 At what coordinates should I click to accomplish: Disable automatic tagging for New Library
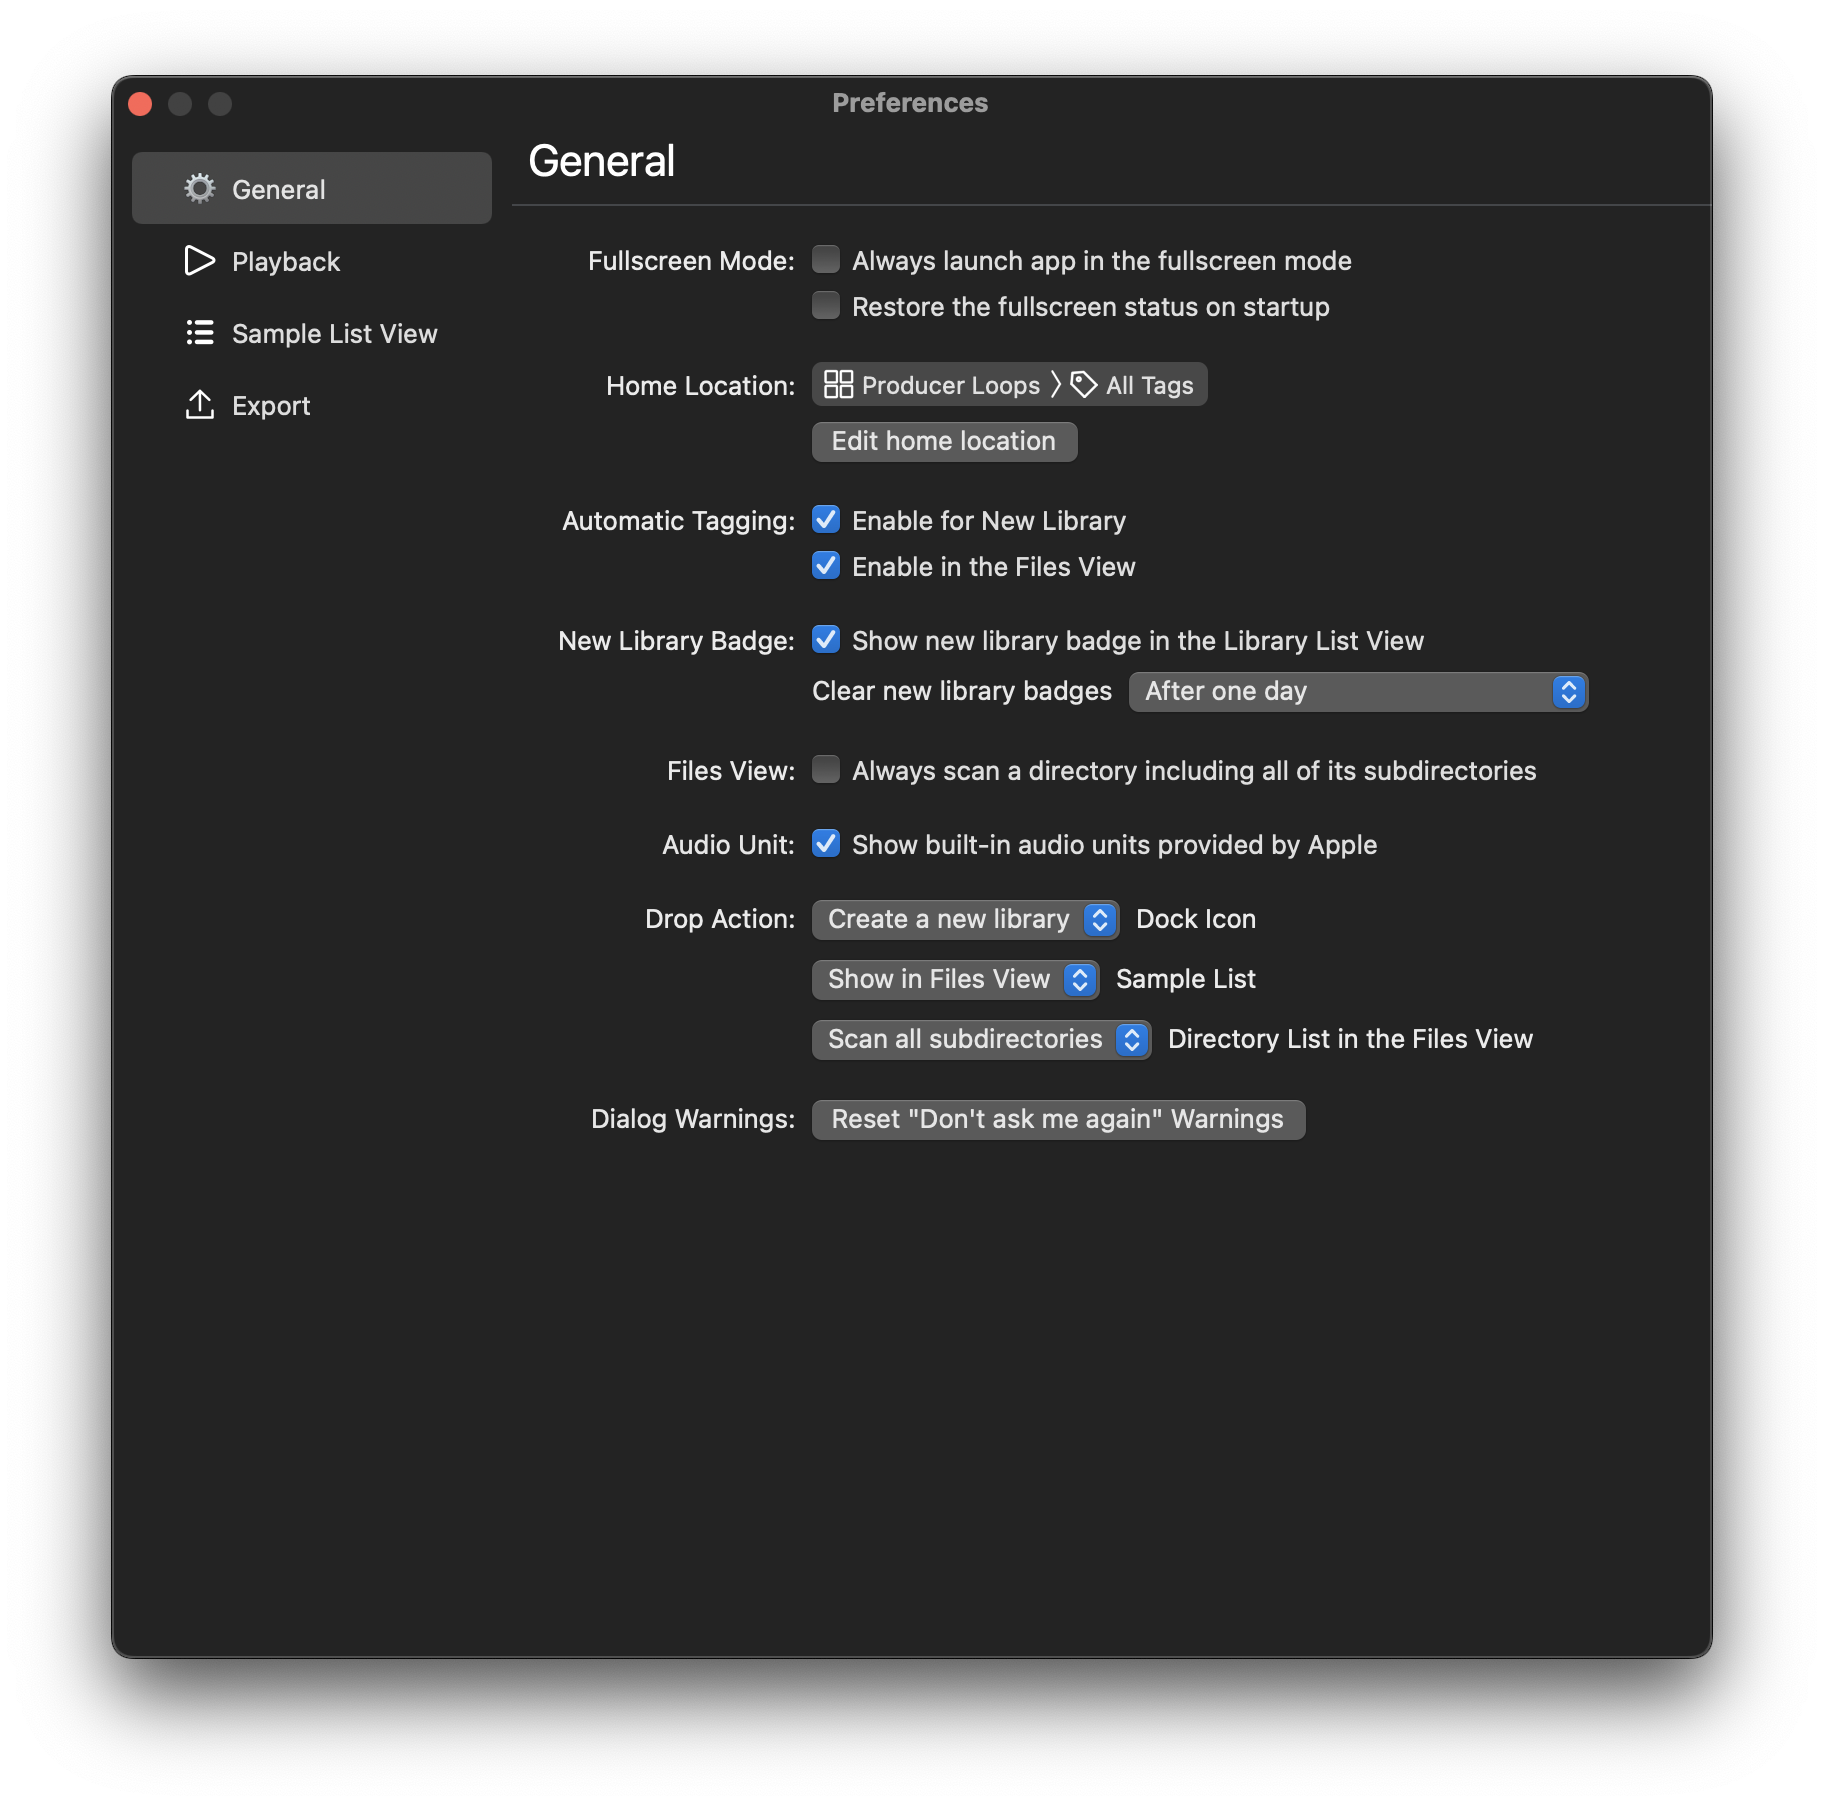pyautogui.click(x=826, y=520)
